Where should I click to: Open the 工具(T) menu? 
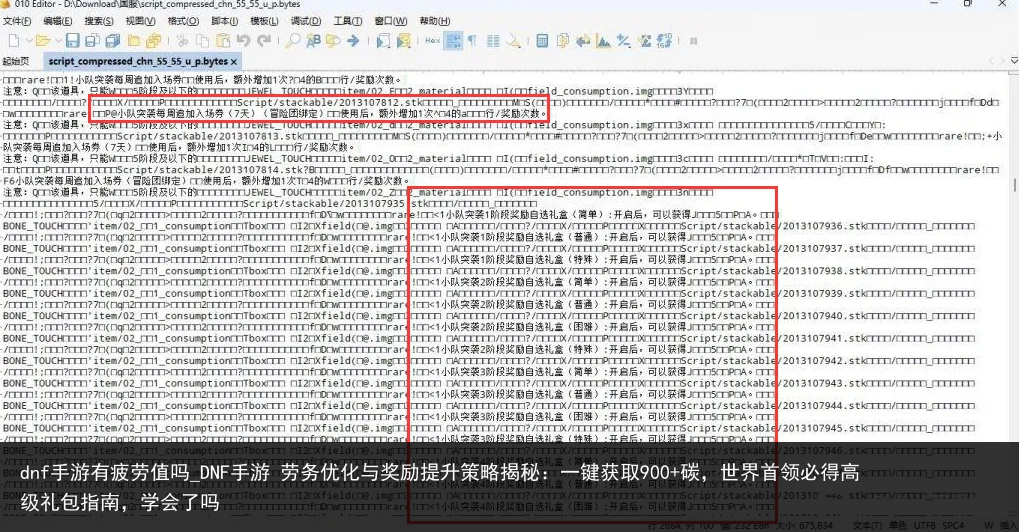(347, 21)
